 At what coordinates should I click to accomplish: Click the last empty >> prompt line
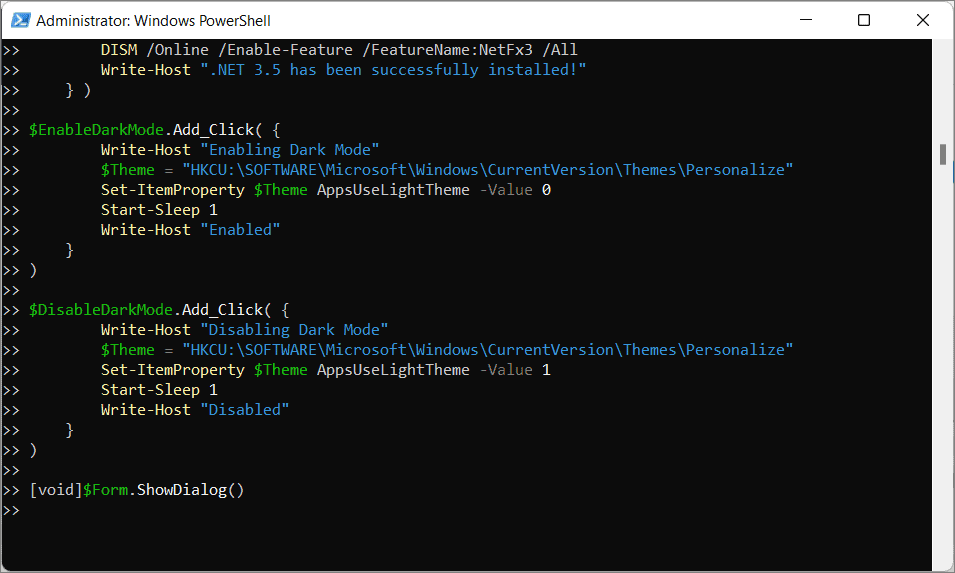tap(12, 510)
